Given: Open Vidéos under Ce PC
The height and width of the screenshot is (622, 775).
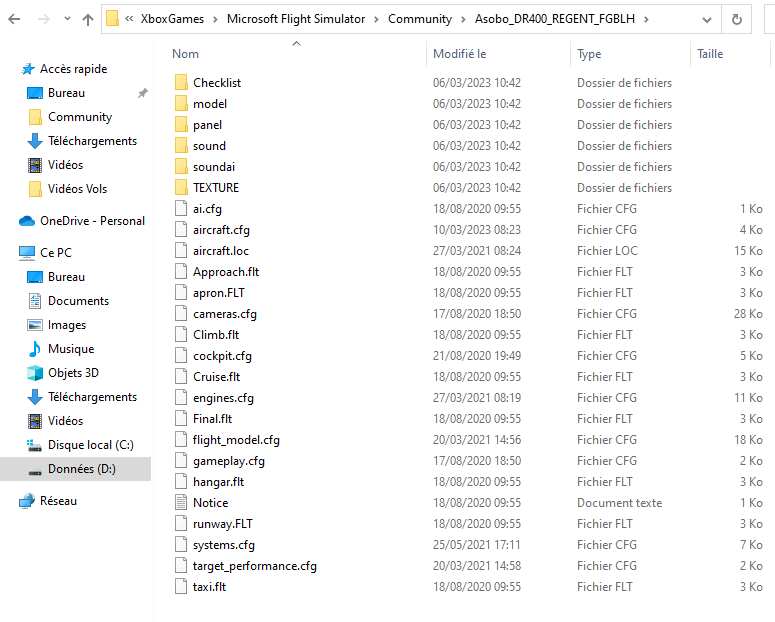Looking at the screenshot, I should click(65, 421).
